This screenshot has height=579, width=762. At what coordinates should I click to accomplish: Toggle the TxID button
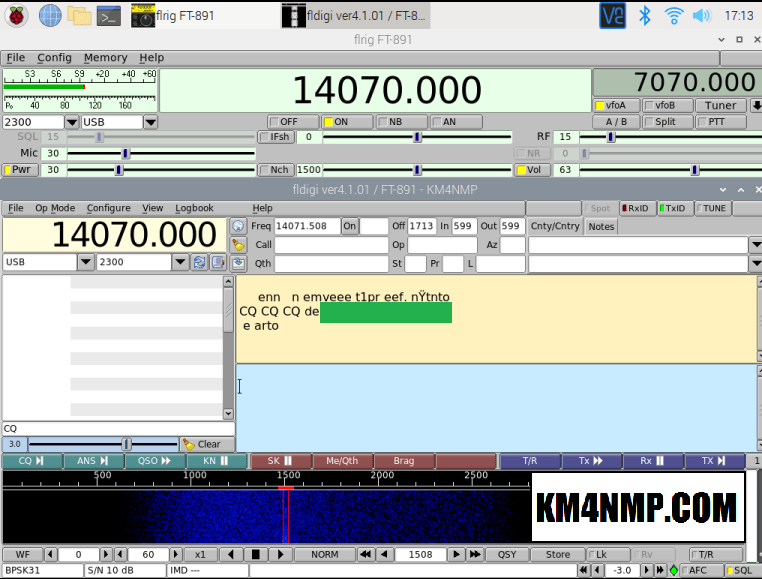[x=673, y=208]
